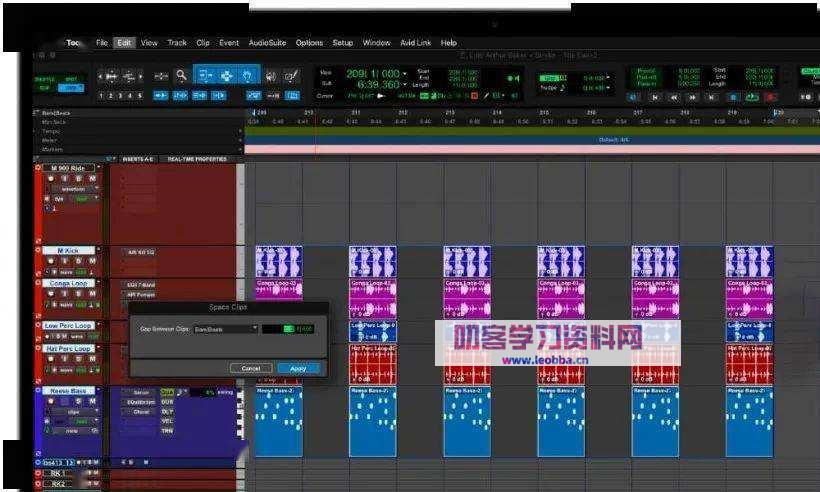Select the Grabber hand tool

(248, 76)
